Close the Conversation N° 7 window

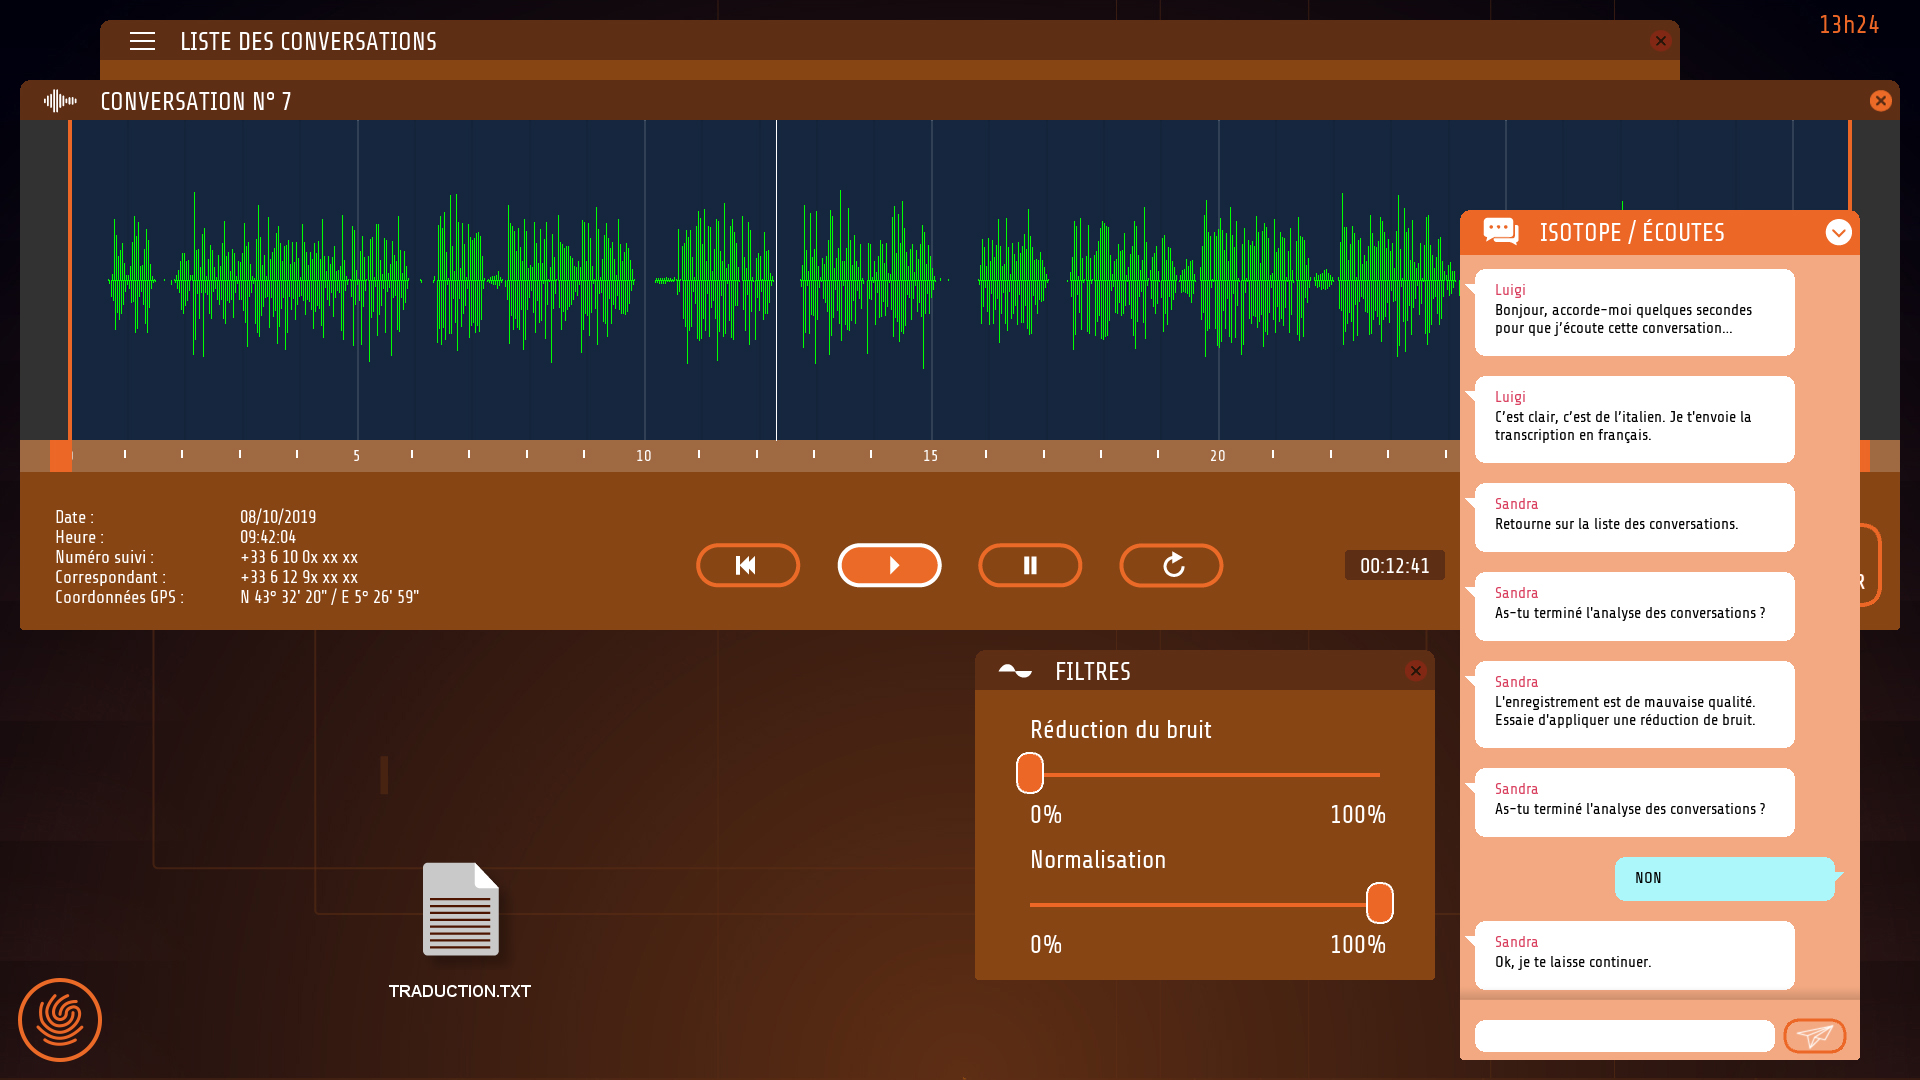pyautogui.click(x=1880, y=101)
